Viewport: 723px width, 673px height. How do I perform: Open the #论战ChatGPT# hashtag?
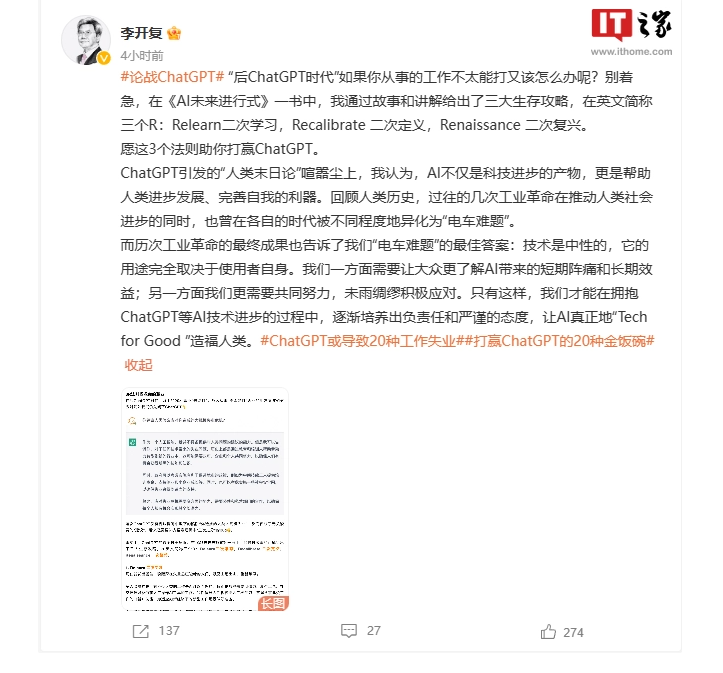(172, 77)
